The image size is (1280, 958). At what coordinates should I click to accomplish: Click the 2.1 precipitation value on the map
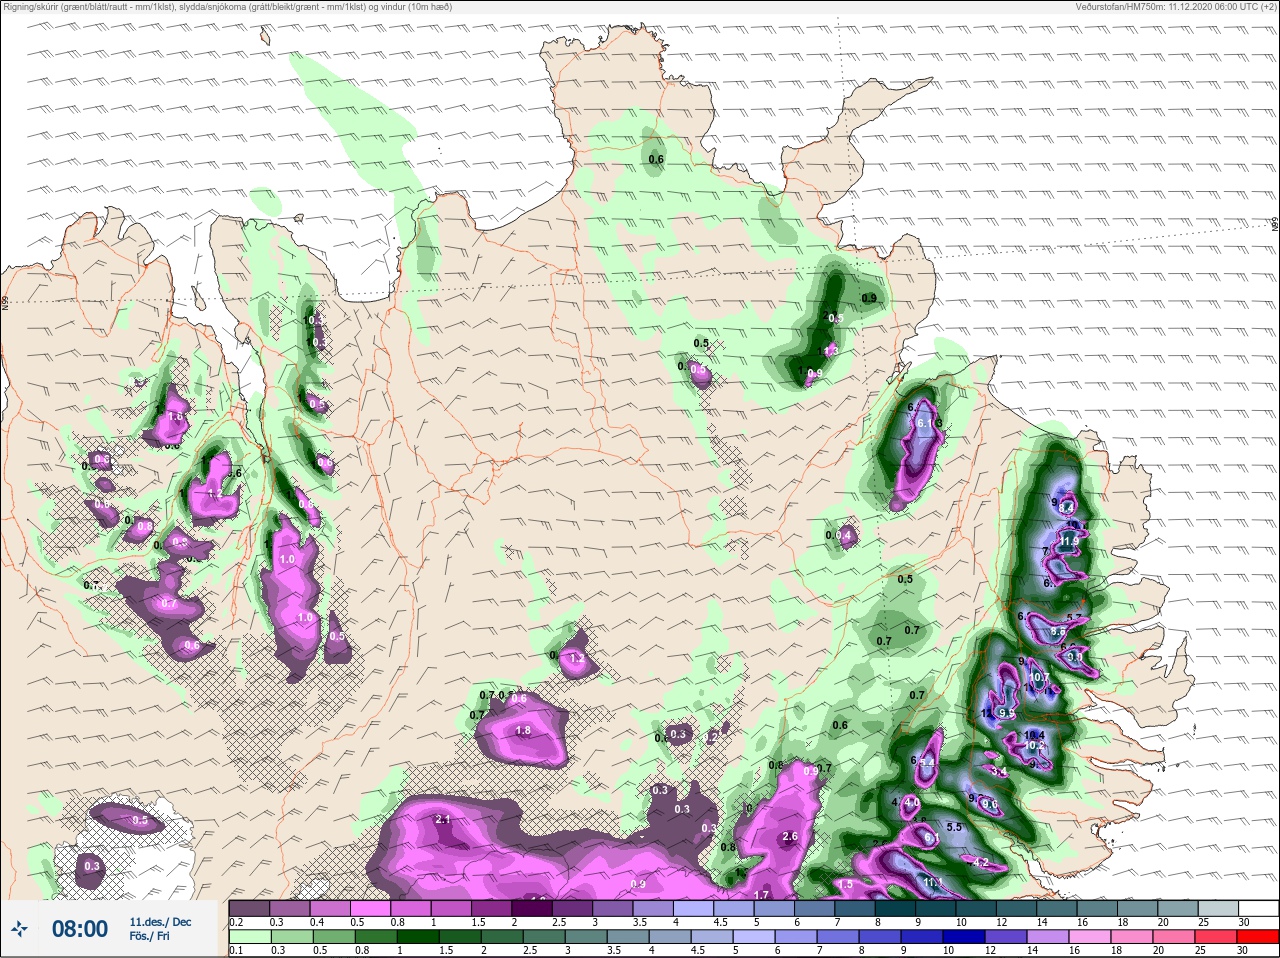point(444,820)
